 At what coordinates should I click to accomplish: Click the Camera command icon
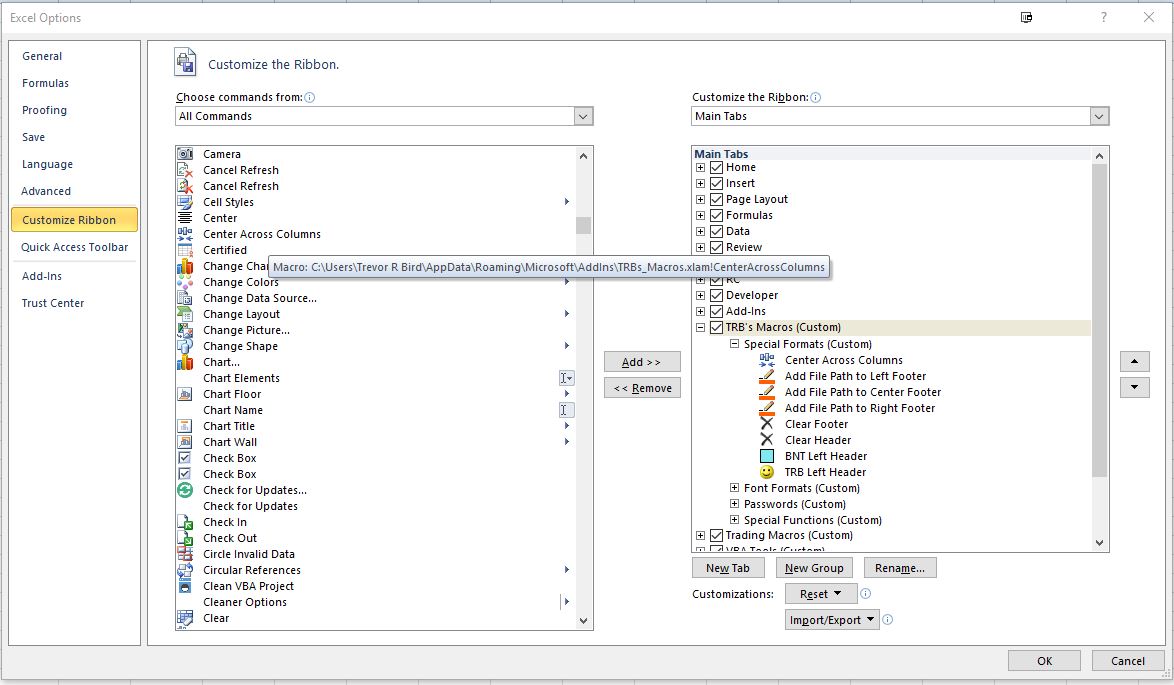click(185, 154)
